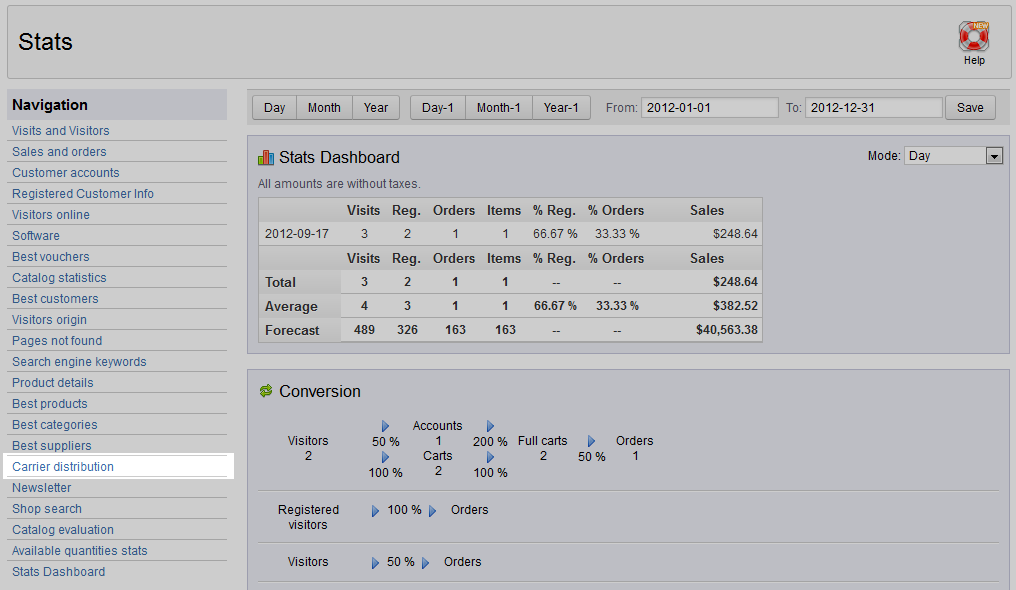Click the Forecast sales $40,563.38
The height and width of the screenshot is (590, 1016).
click(x=726, y=330)
